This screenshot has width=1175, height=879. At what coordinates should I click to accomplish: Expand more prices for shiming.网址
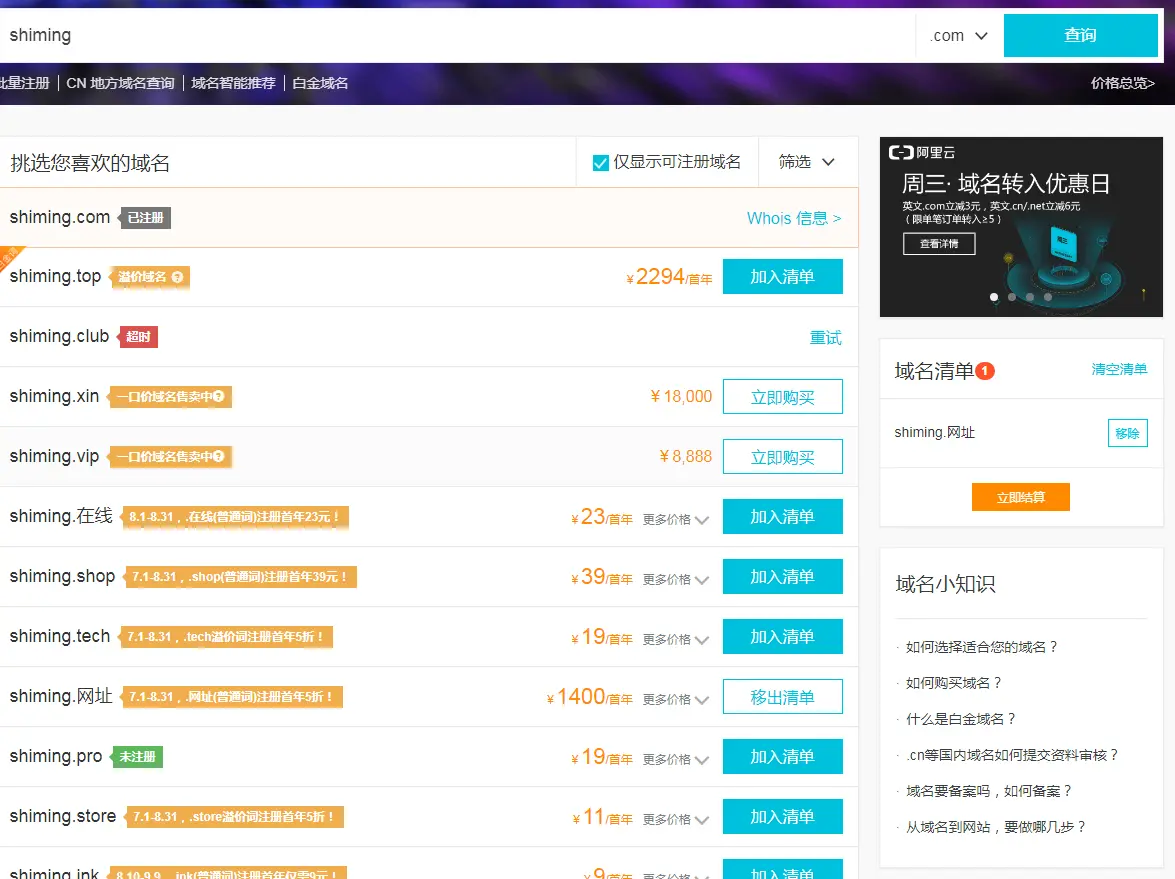click(675, 699)
